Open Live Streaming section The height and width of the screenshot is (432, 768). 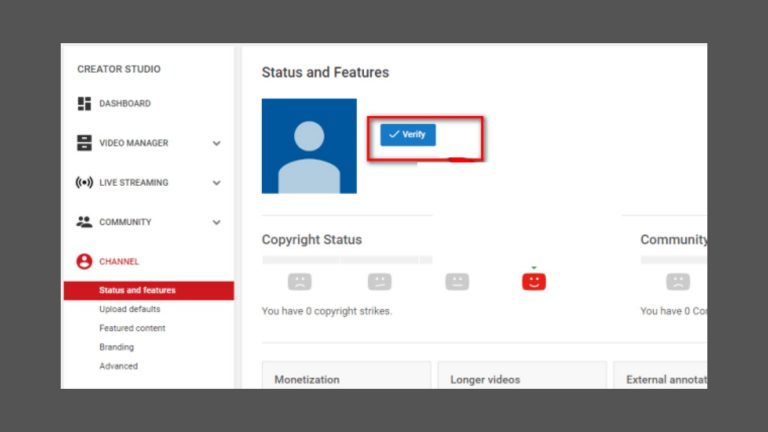[134, 183]
